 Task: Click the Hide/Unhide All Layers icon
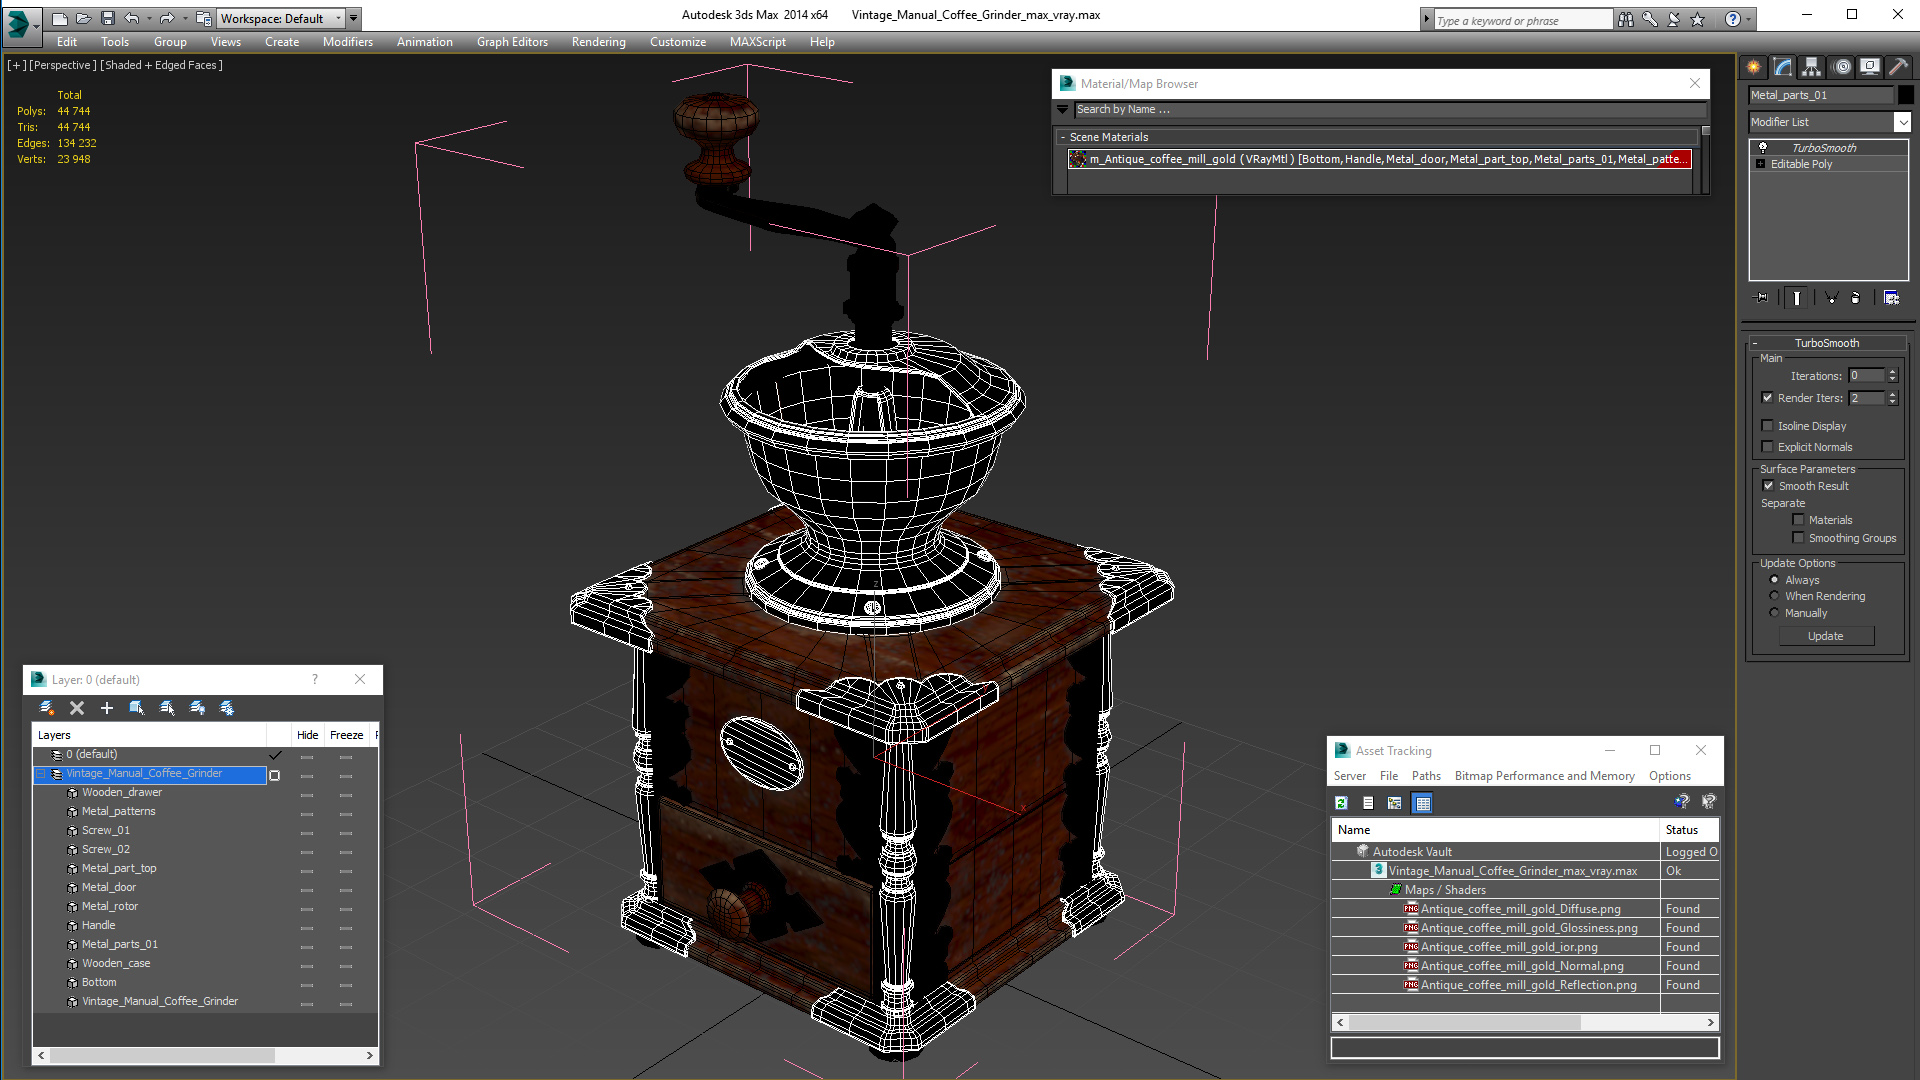pos(197,708)
